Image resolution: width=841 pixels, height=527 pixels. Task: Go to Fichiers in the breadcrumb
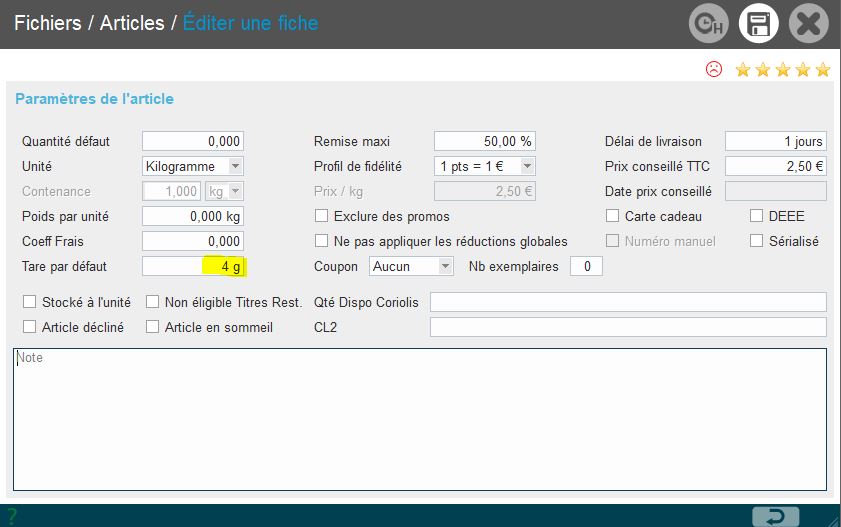46,22
